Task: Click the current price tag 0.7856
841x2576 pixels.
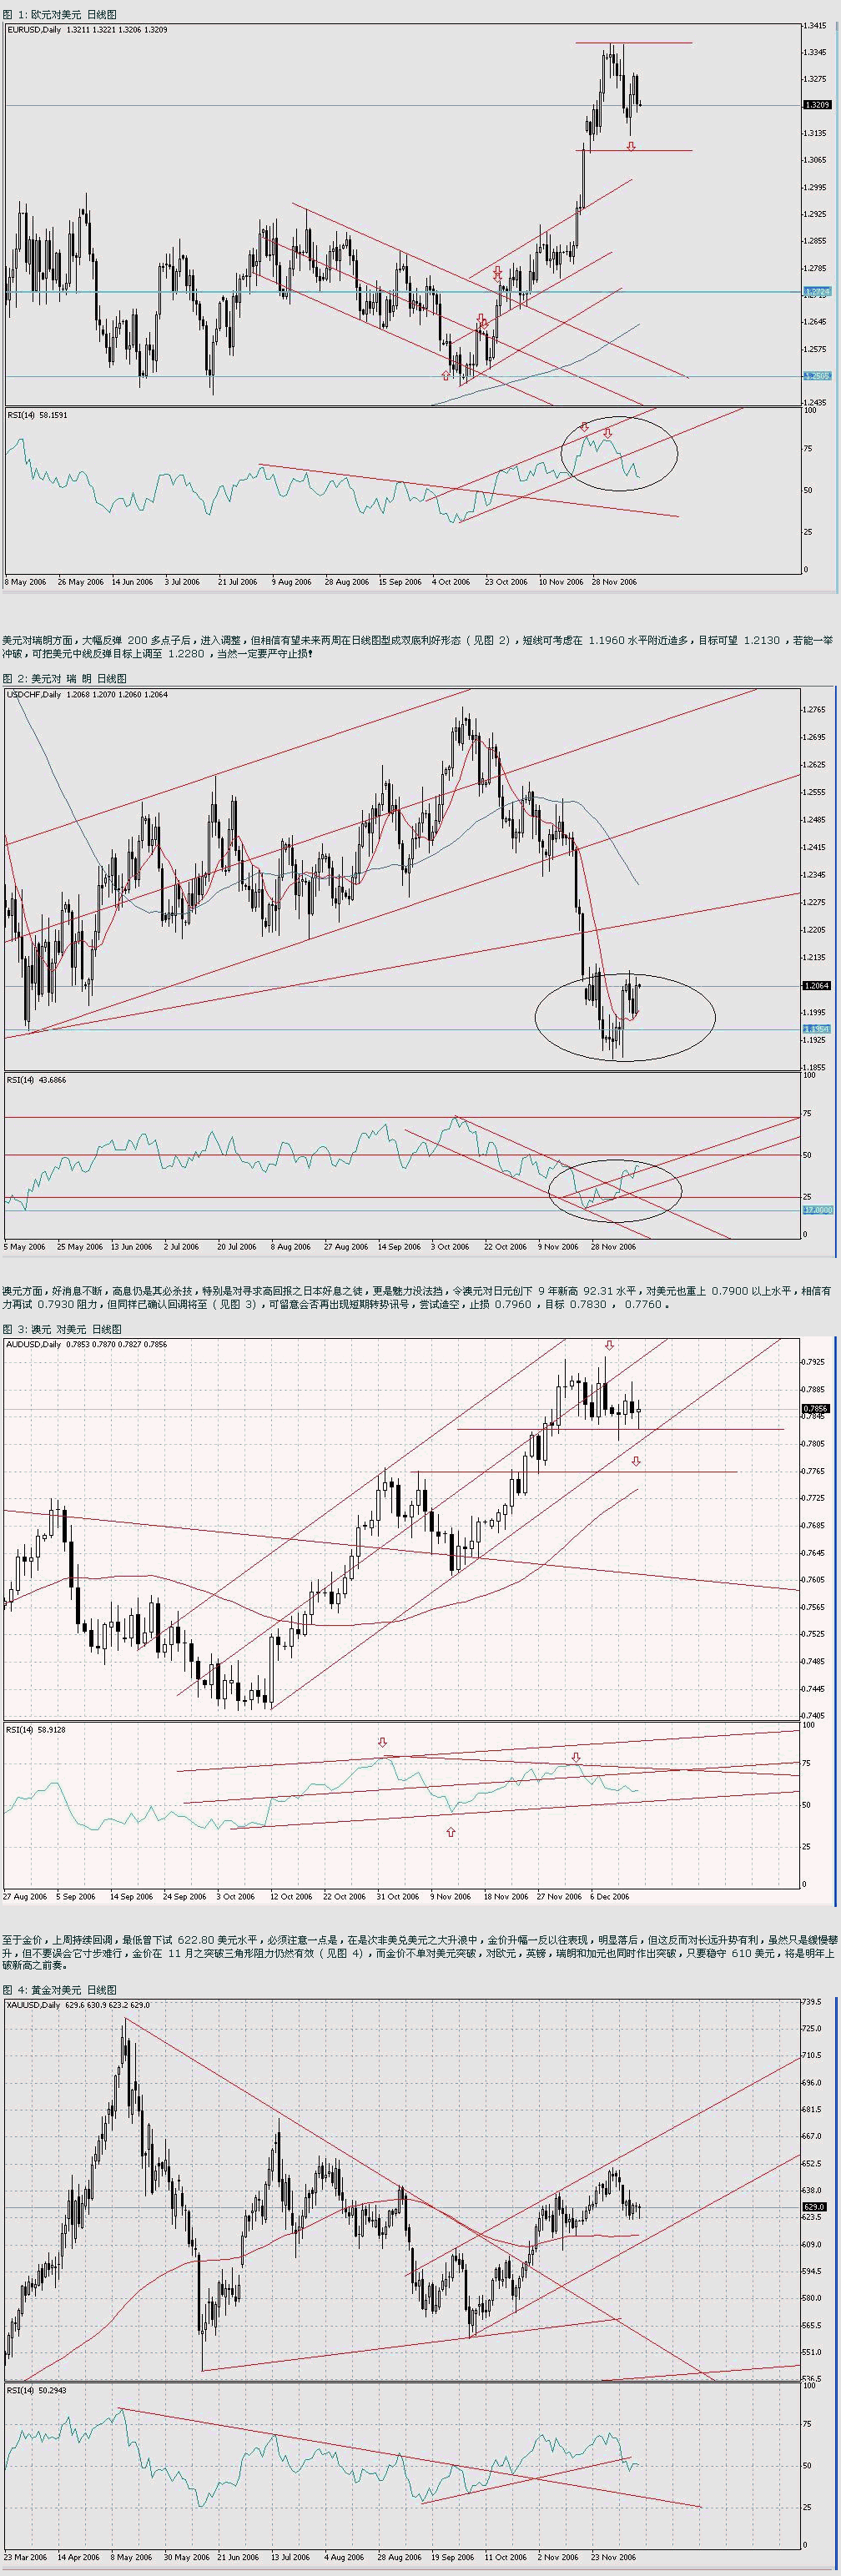Action: pyautogui.click(x=817, y=1408)
